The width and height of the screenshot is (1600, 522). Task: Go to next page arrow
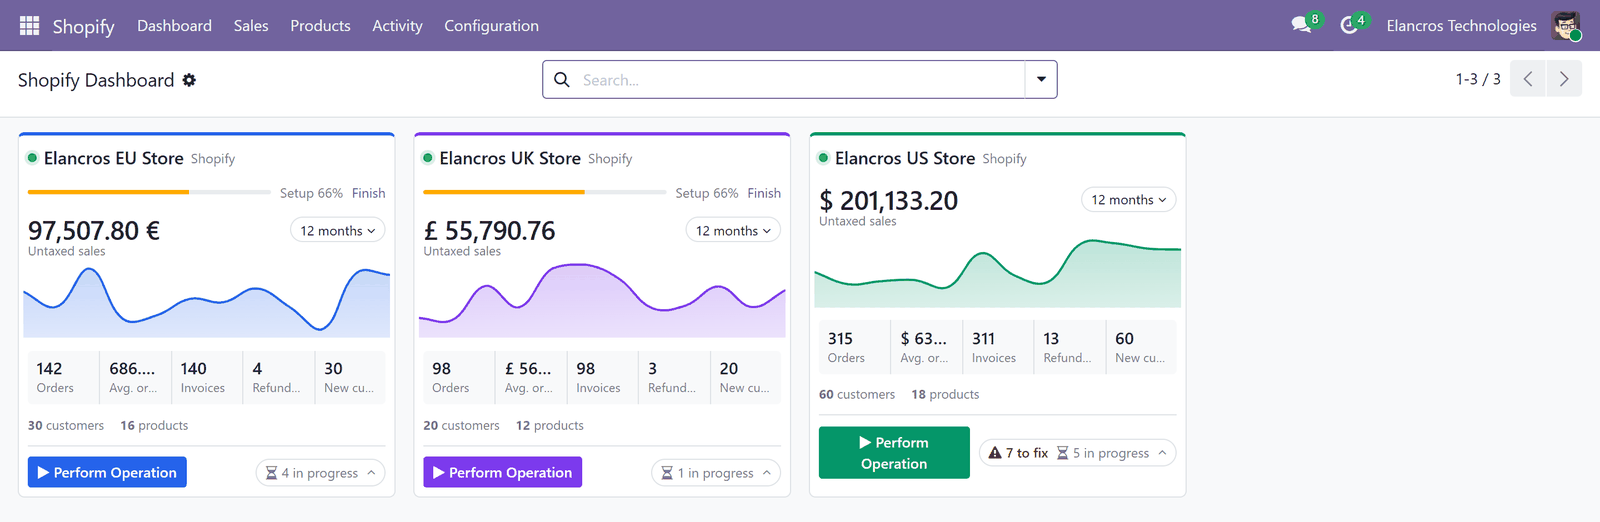(x=1564, y=79)
